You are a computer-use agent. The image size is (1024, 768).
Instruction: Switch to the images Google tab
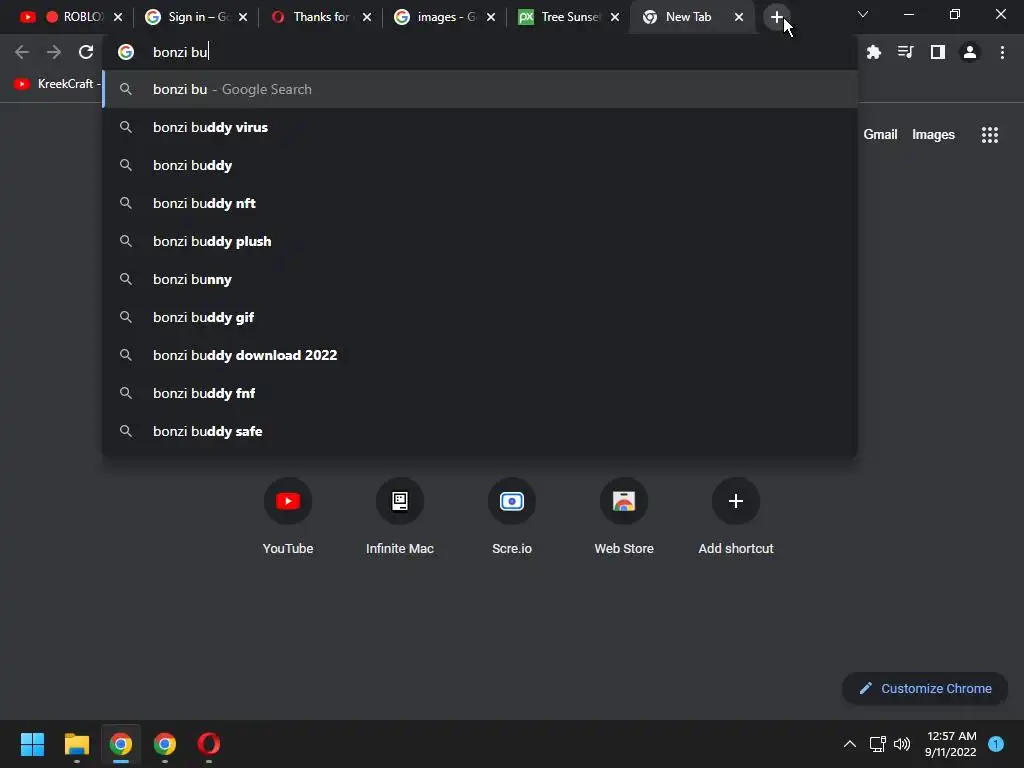[444, 17]
